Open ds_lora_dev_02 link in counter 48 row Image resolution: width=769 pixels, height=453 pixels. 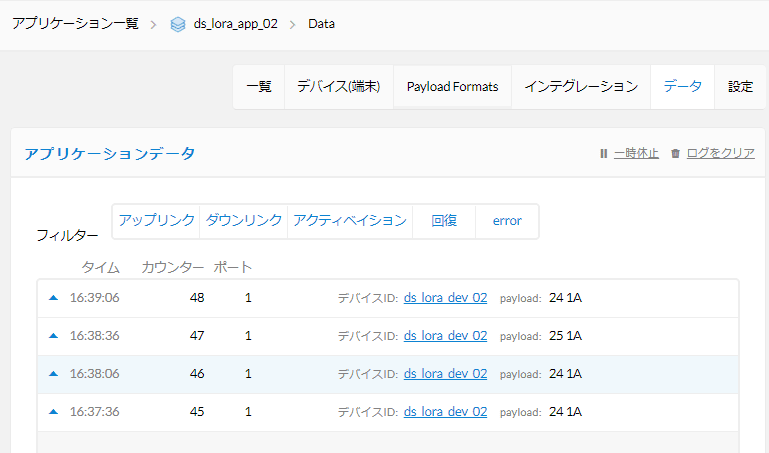[x=445, y=298]
